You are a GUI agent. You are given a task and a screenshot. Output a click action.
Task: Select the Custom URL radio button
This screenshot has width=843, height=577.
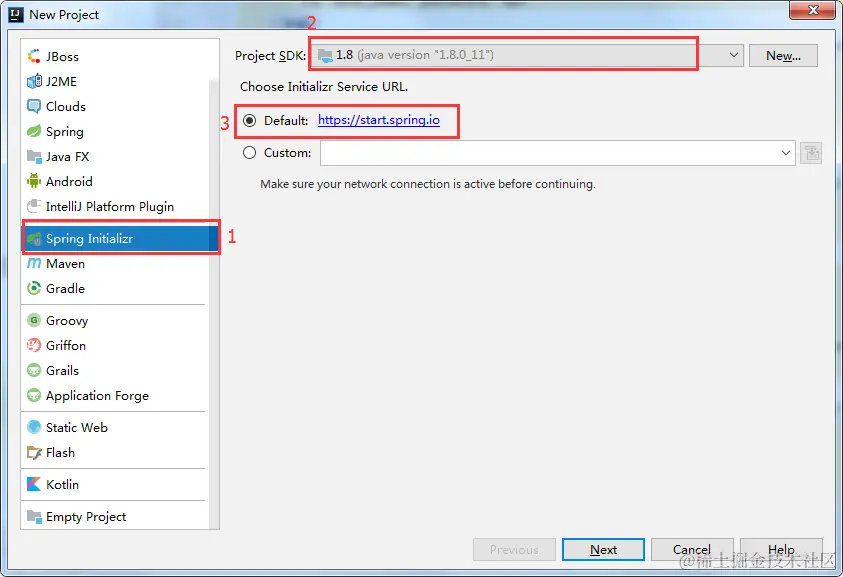[x=249, y=153]
